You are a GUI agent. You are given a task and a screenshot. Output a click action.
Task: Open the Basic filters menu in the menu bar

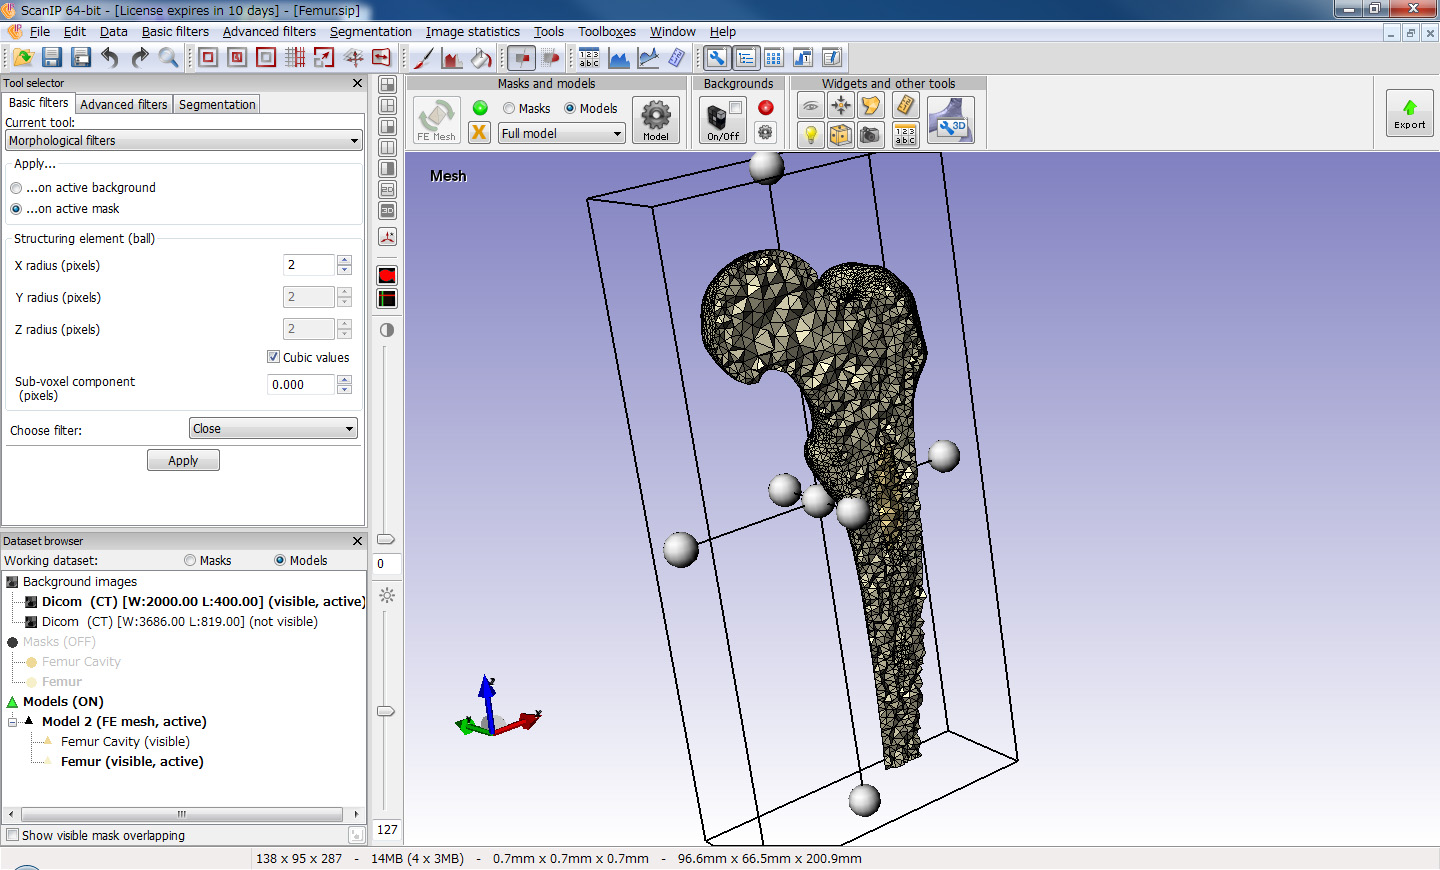(175, 32)
